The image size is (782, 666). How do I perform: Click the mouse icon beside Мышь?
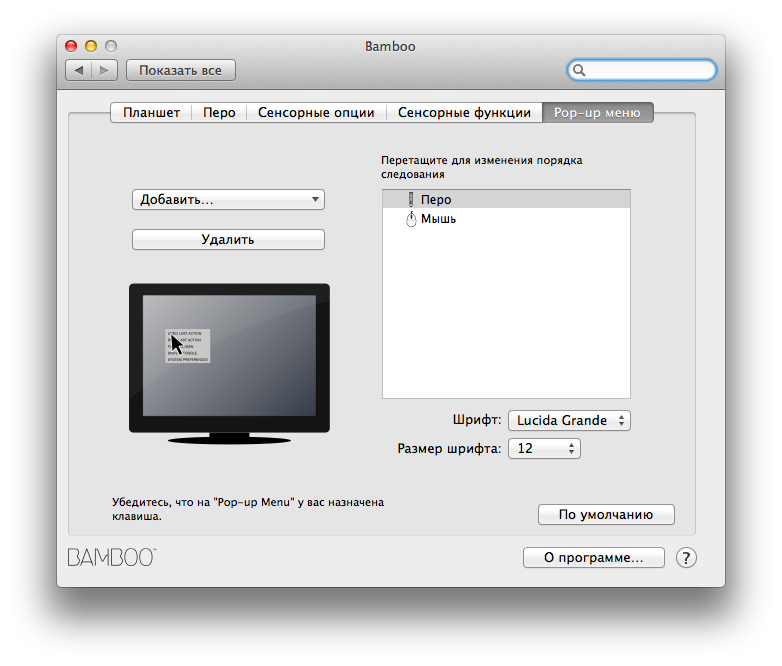coord(411,219)
